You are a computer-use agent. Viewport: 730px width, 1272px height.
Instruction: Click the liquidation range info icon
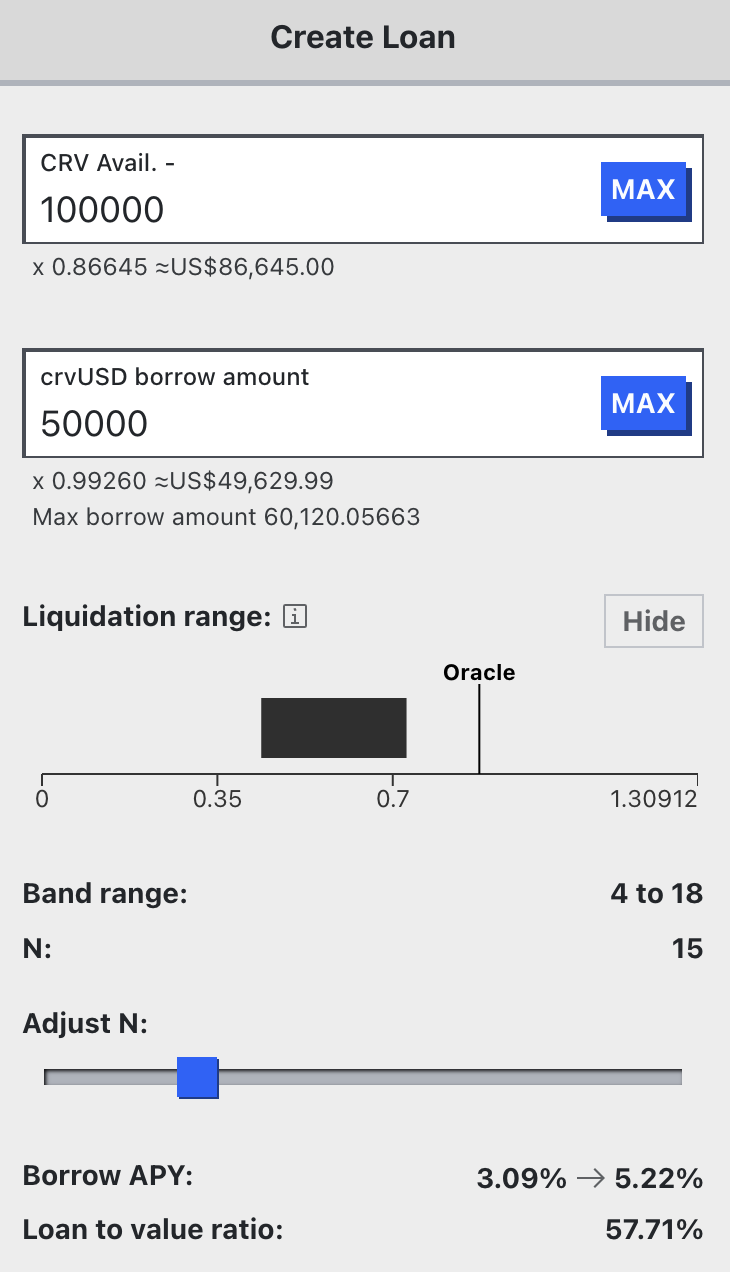[x=294, y=617]
